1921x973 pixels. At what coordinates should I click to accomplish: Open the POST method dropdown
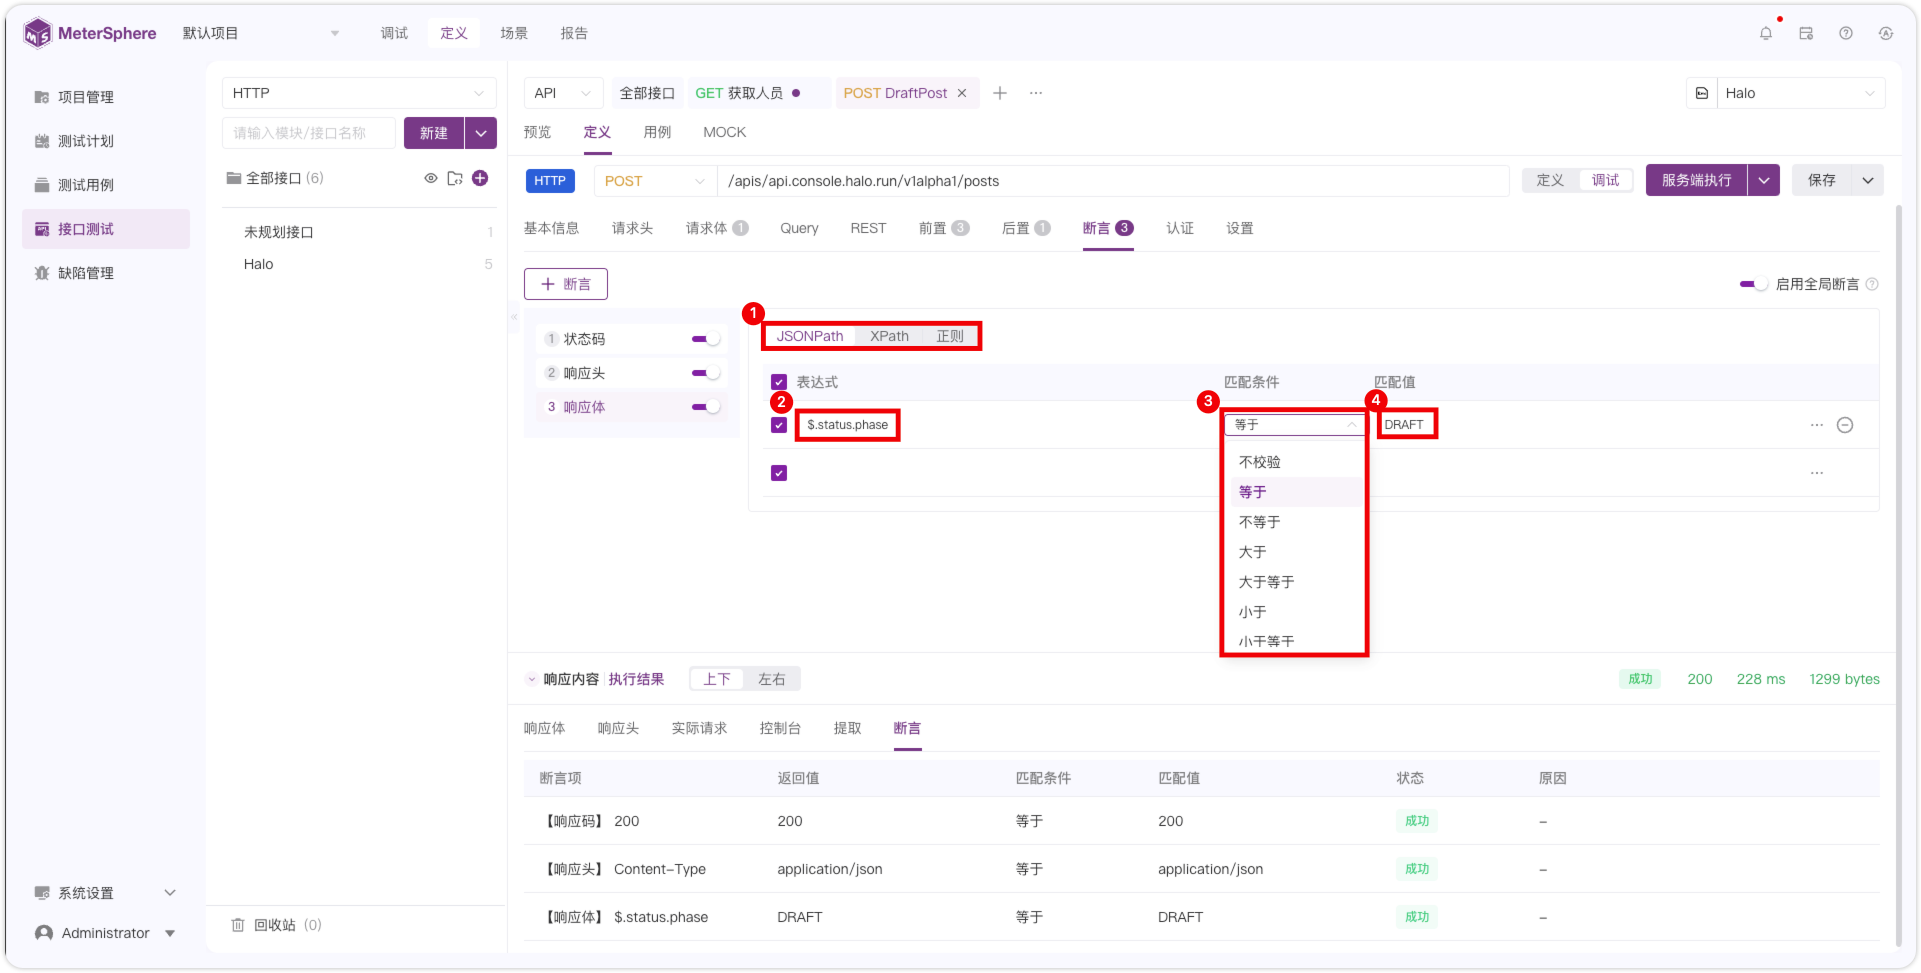(x=655, y=181)
